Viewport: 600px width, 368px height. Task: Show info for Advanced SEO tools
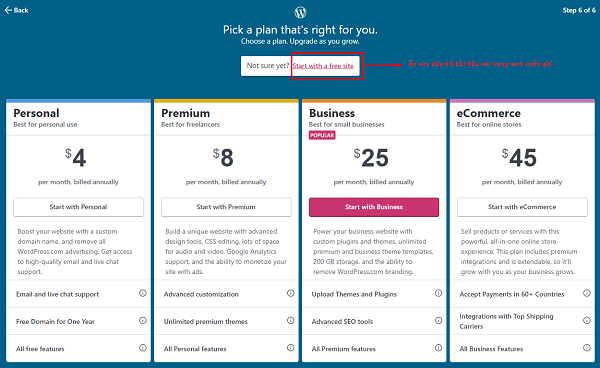[439, 320]
